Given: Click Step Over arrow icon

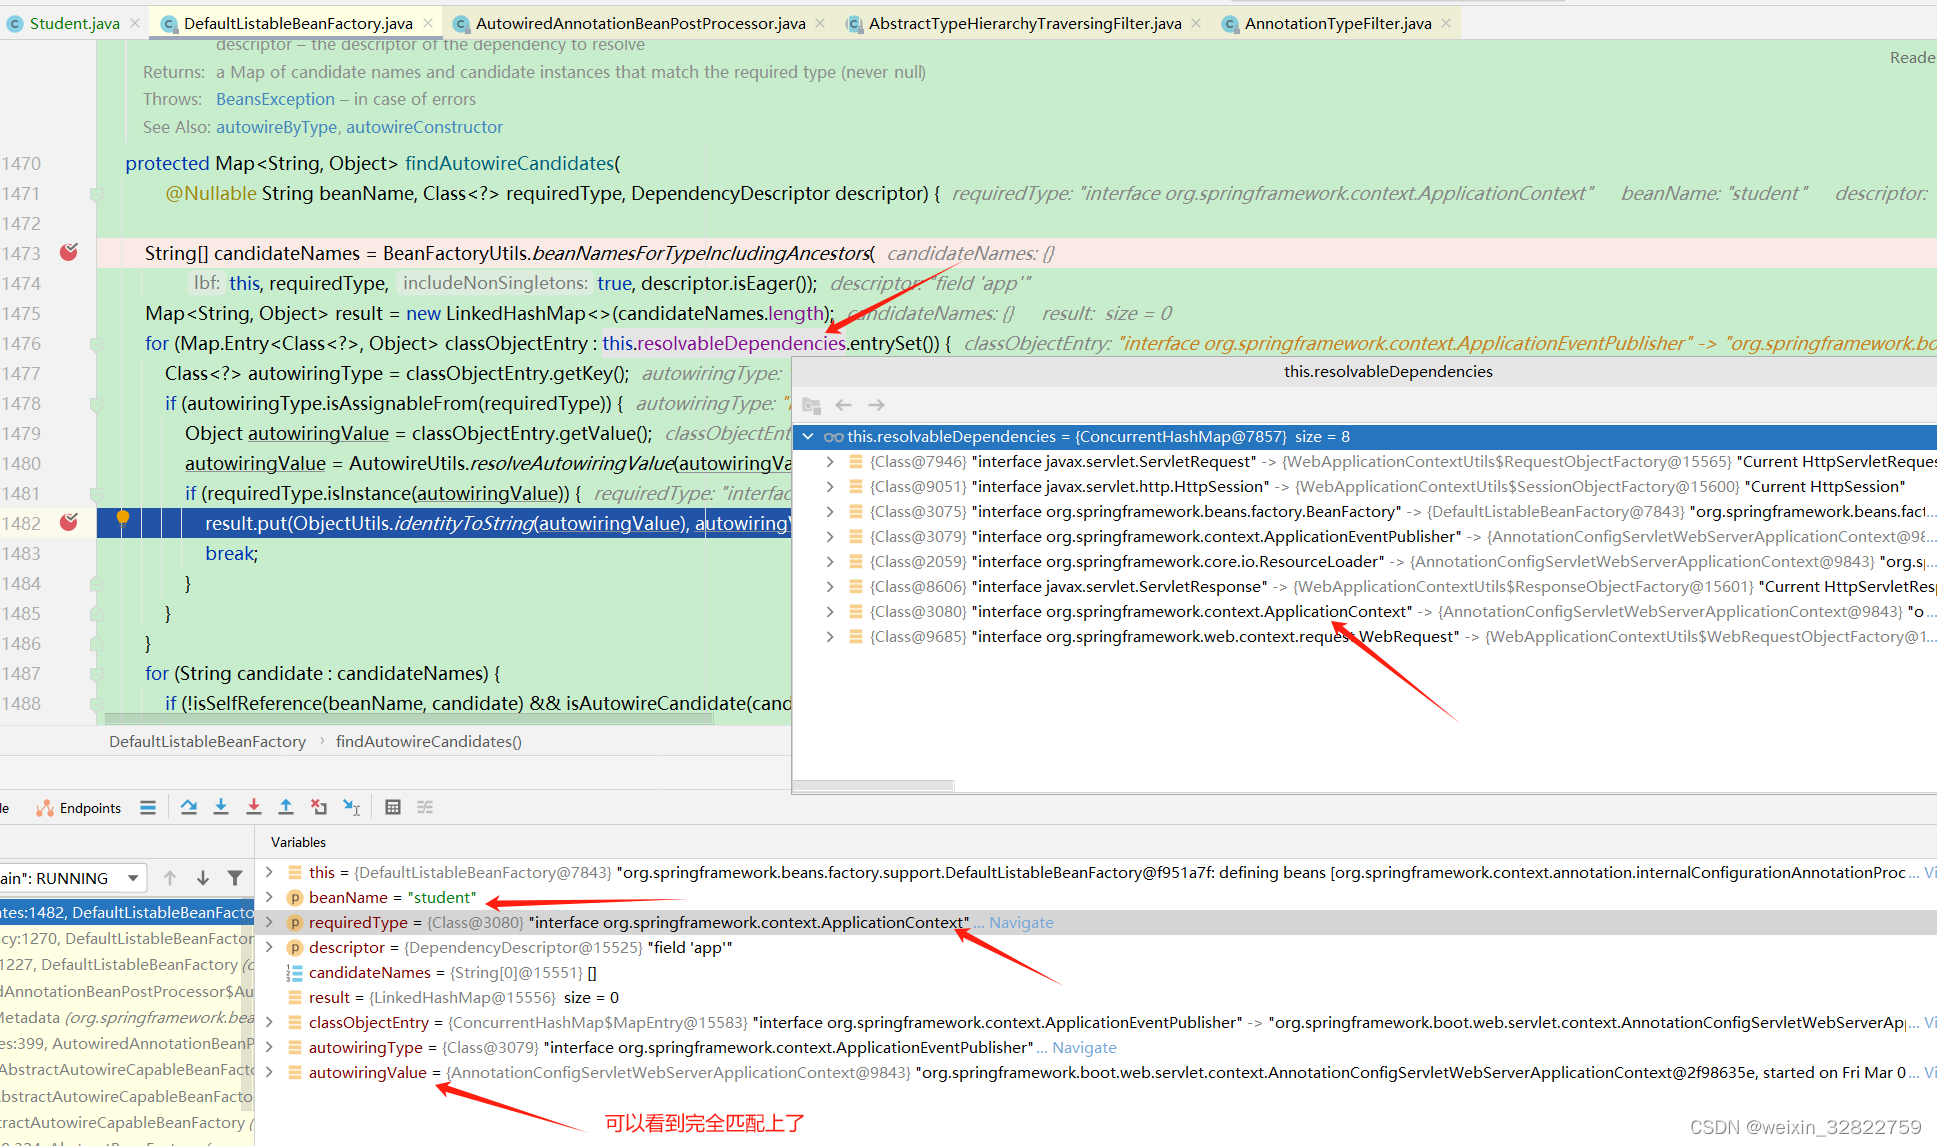Looking at the screenshot, I should (x=189, y=807).
